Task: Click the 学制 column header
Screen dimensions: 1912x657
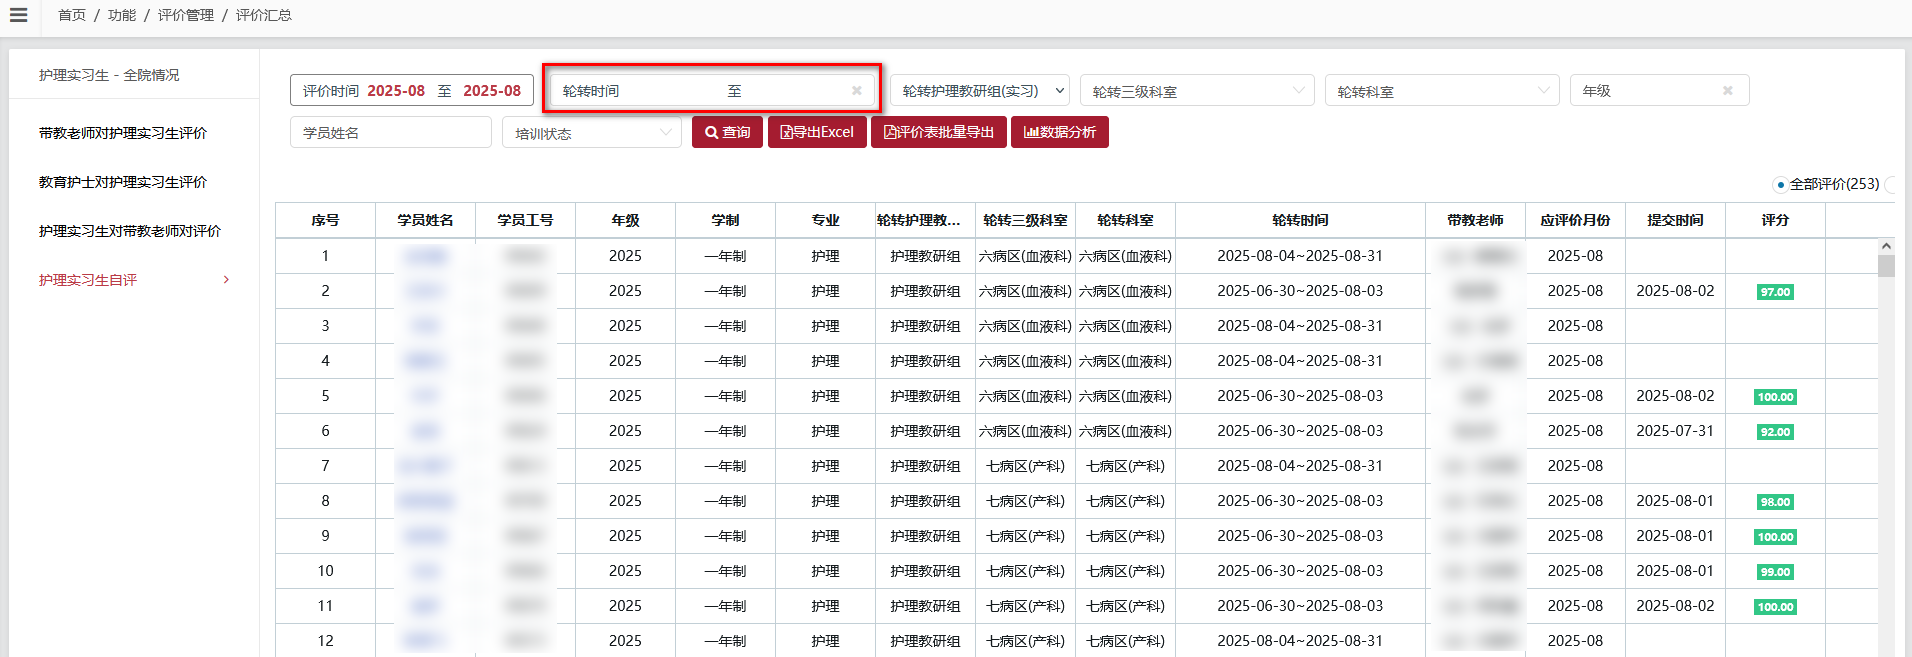Action: (x=725, y=220)
